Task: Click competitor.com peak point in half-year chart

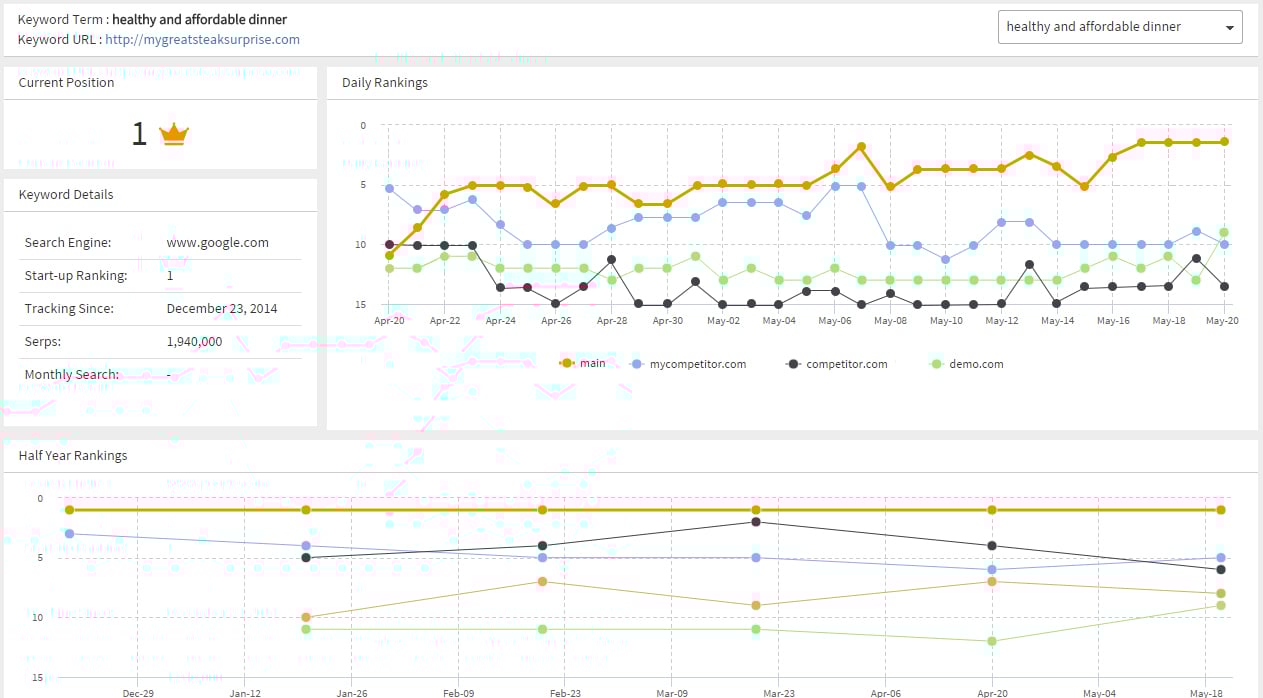Action: 756,522
